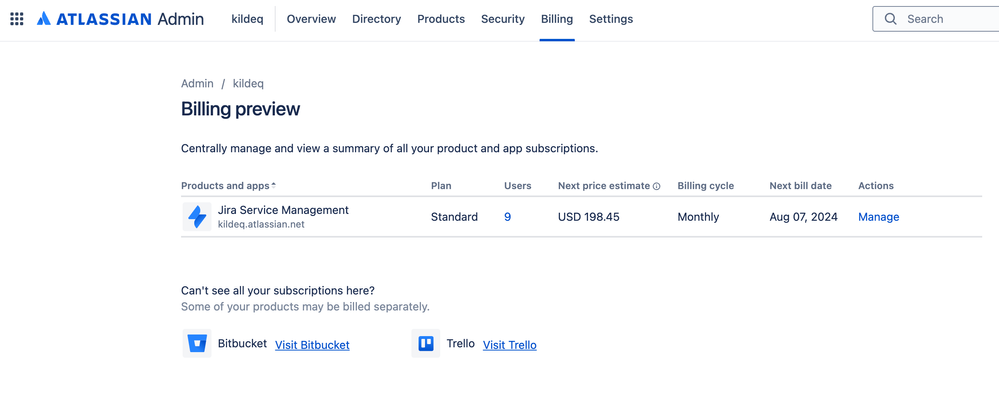The image size is (999, 395).
Task: Open the app switcher grid icon
Action: [17, 19]
